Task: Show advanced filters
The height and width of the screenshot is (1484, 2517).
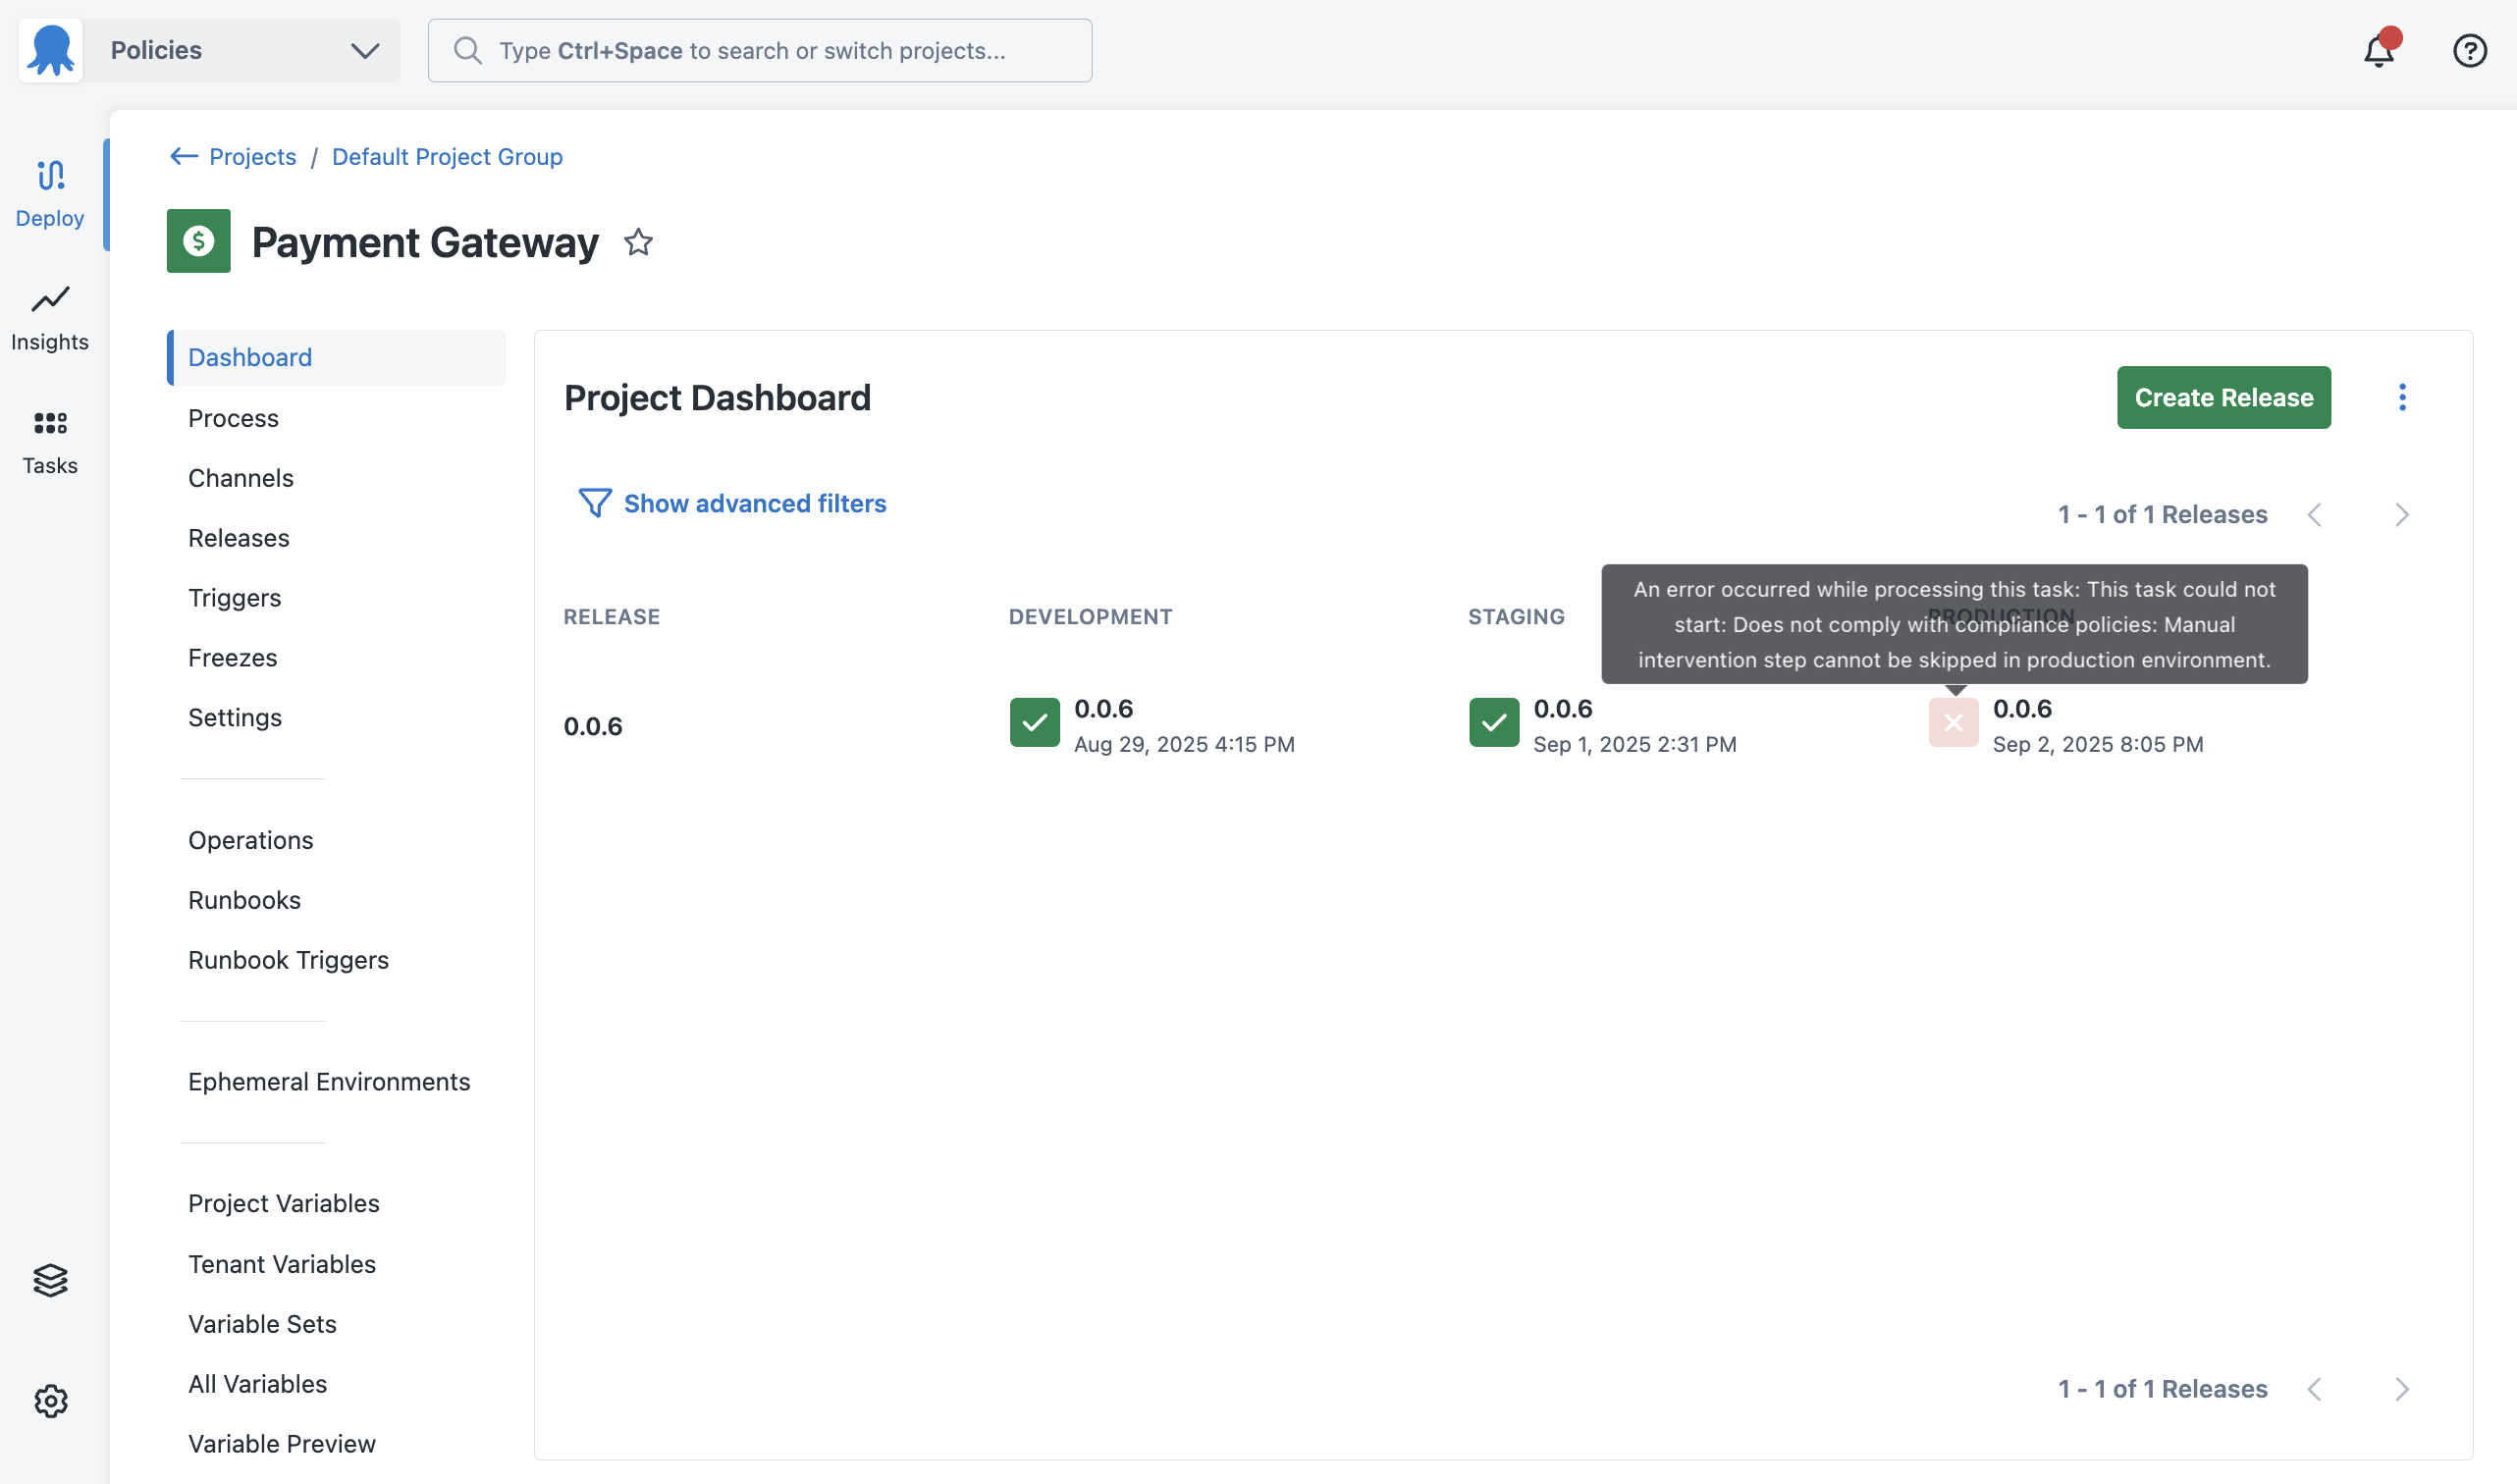Action: (x=755, y=503)
